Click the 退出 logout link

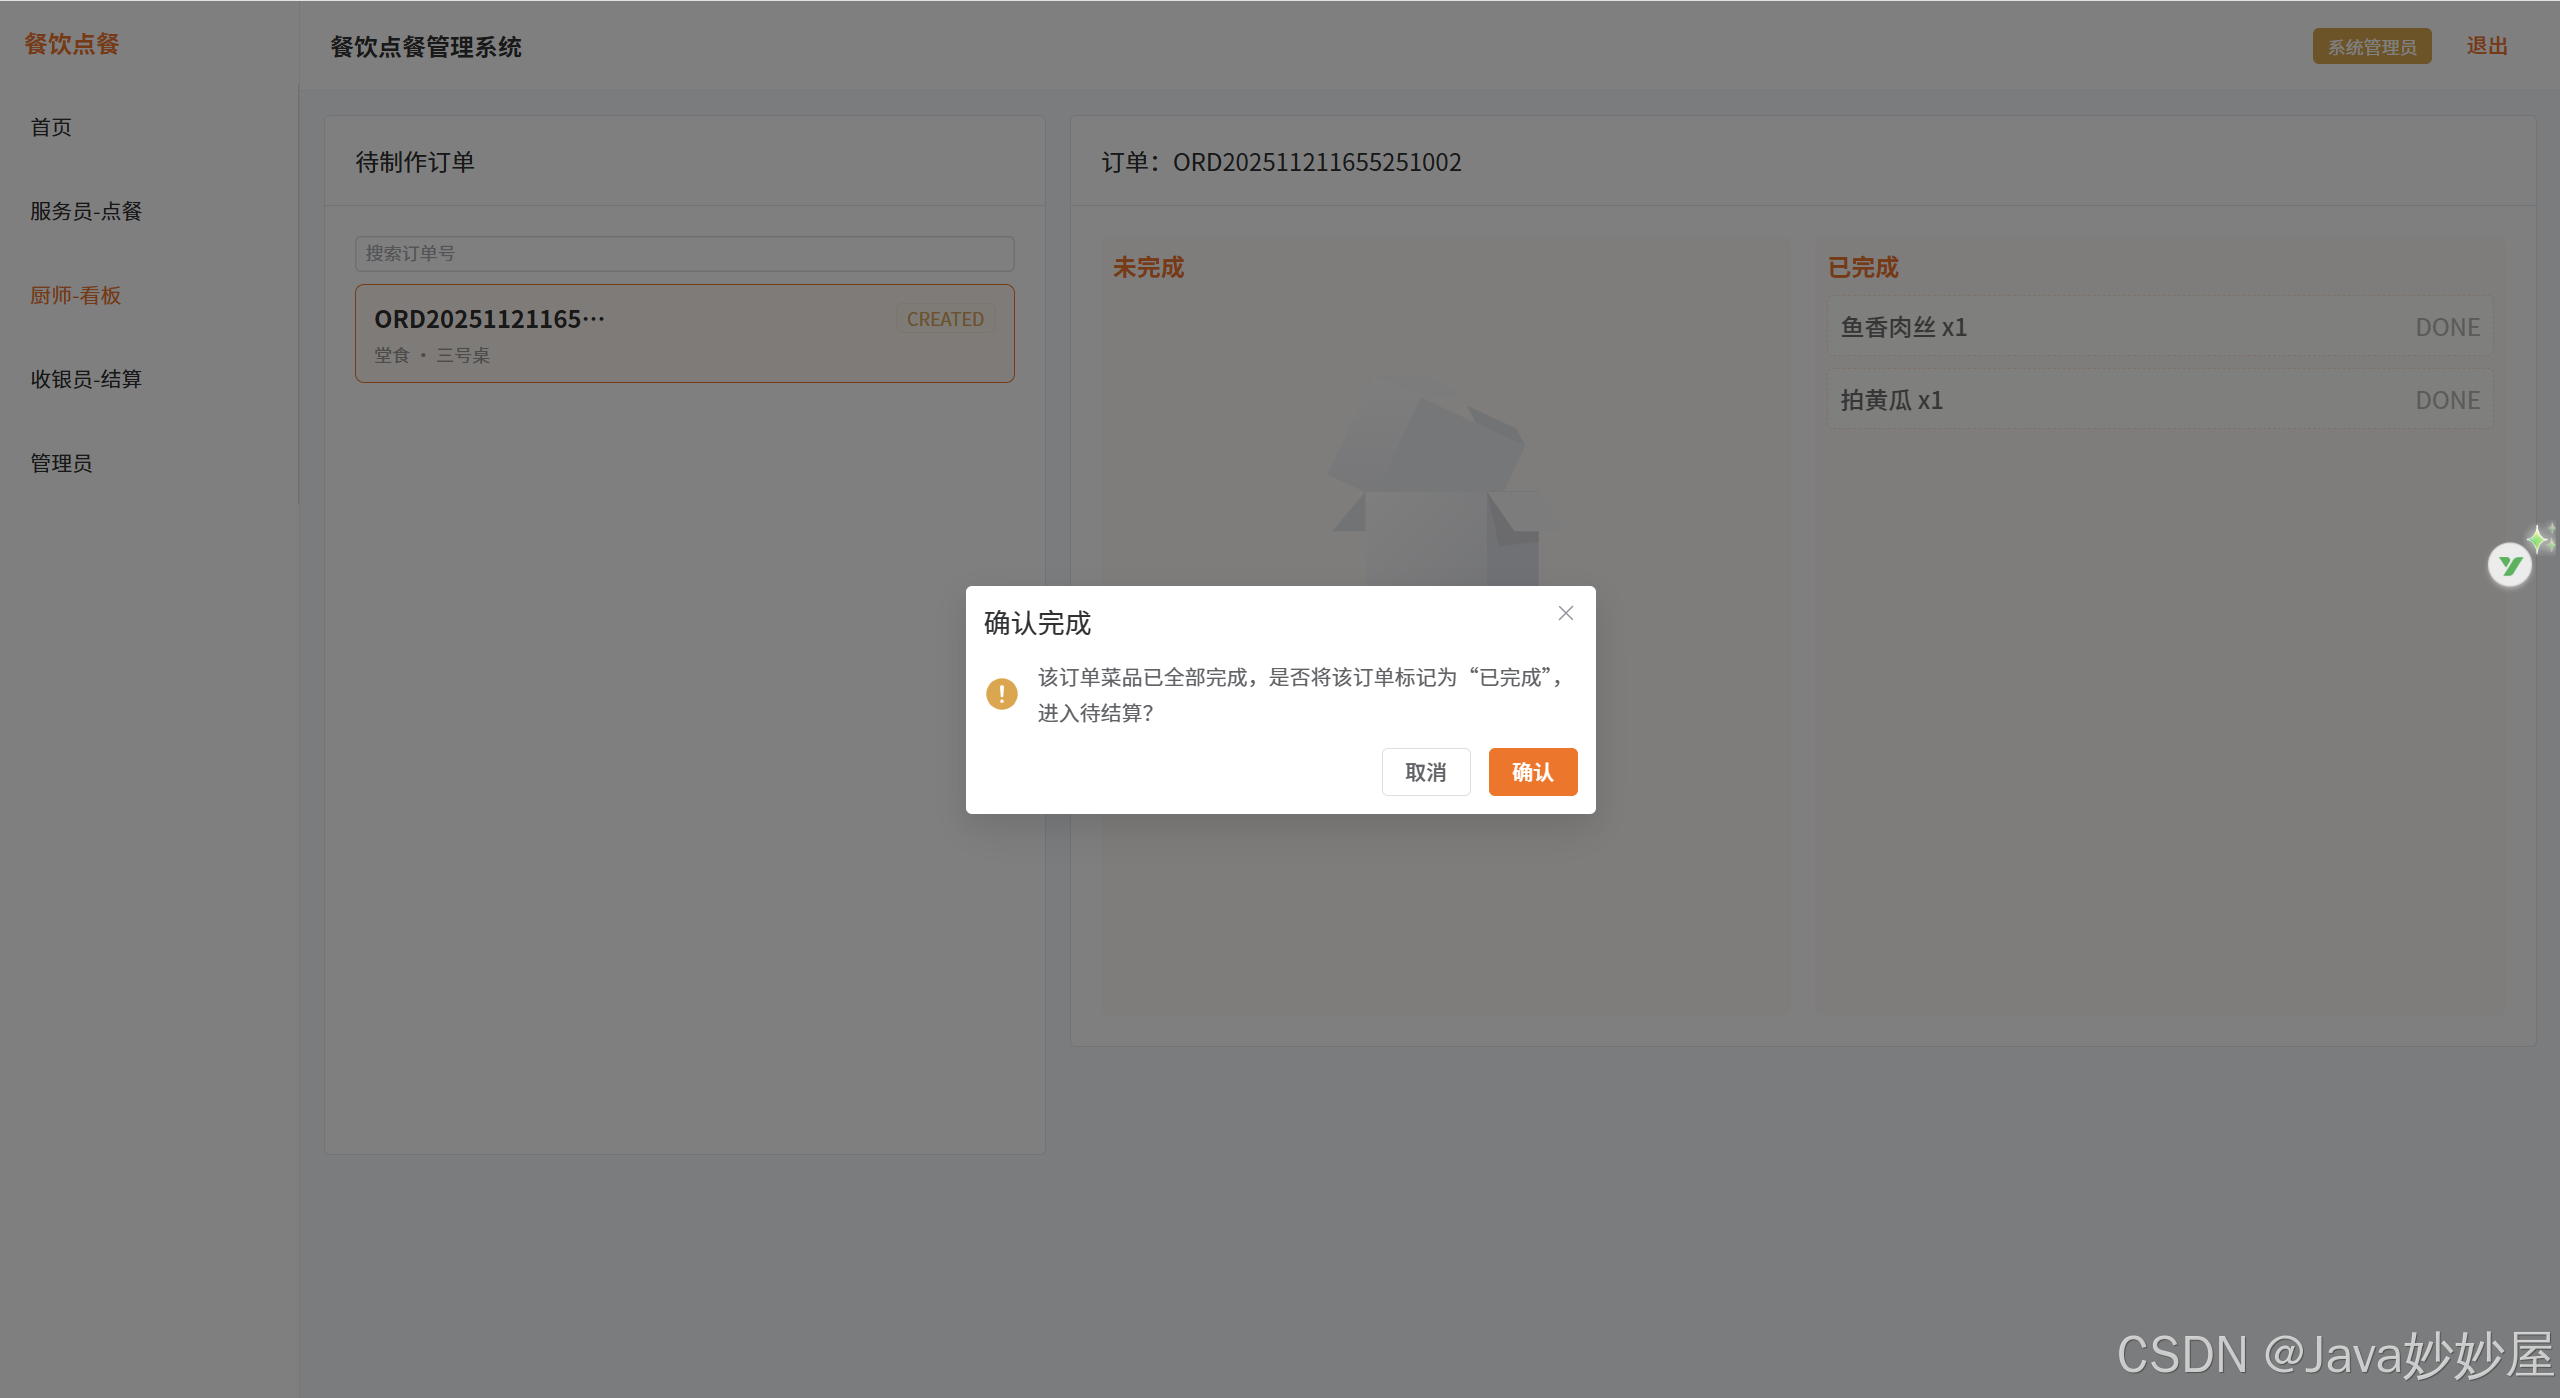[x=2486, y=46]
